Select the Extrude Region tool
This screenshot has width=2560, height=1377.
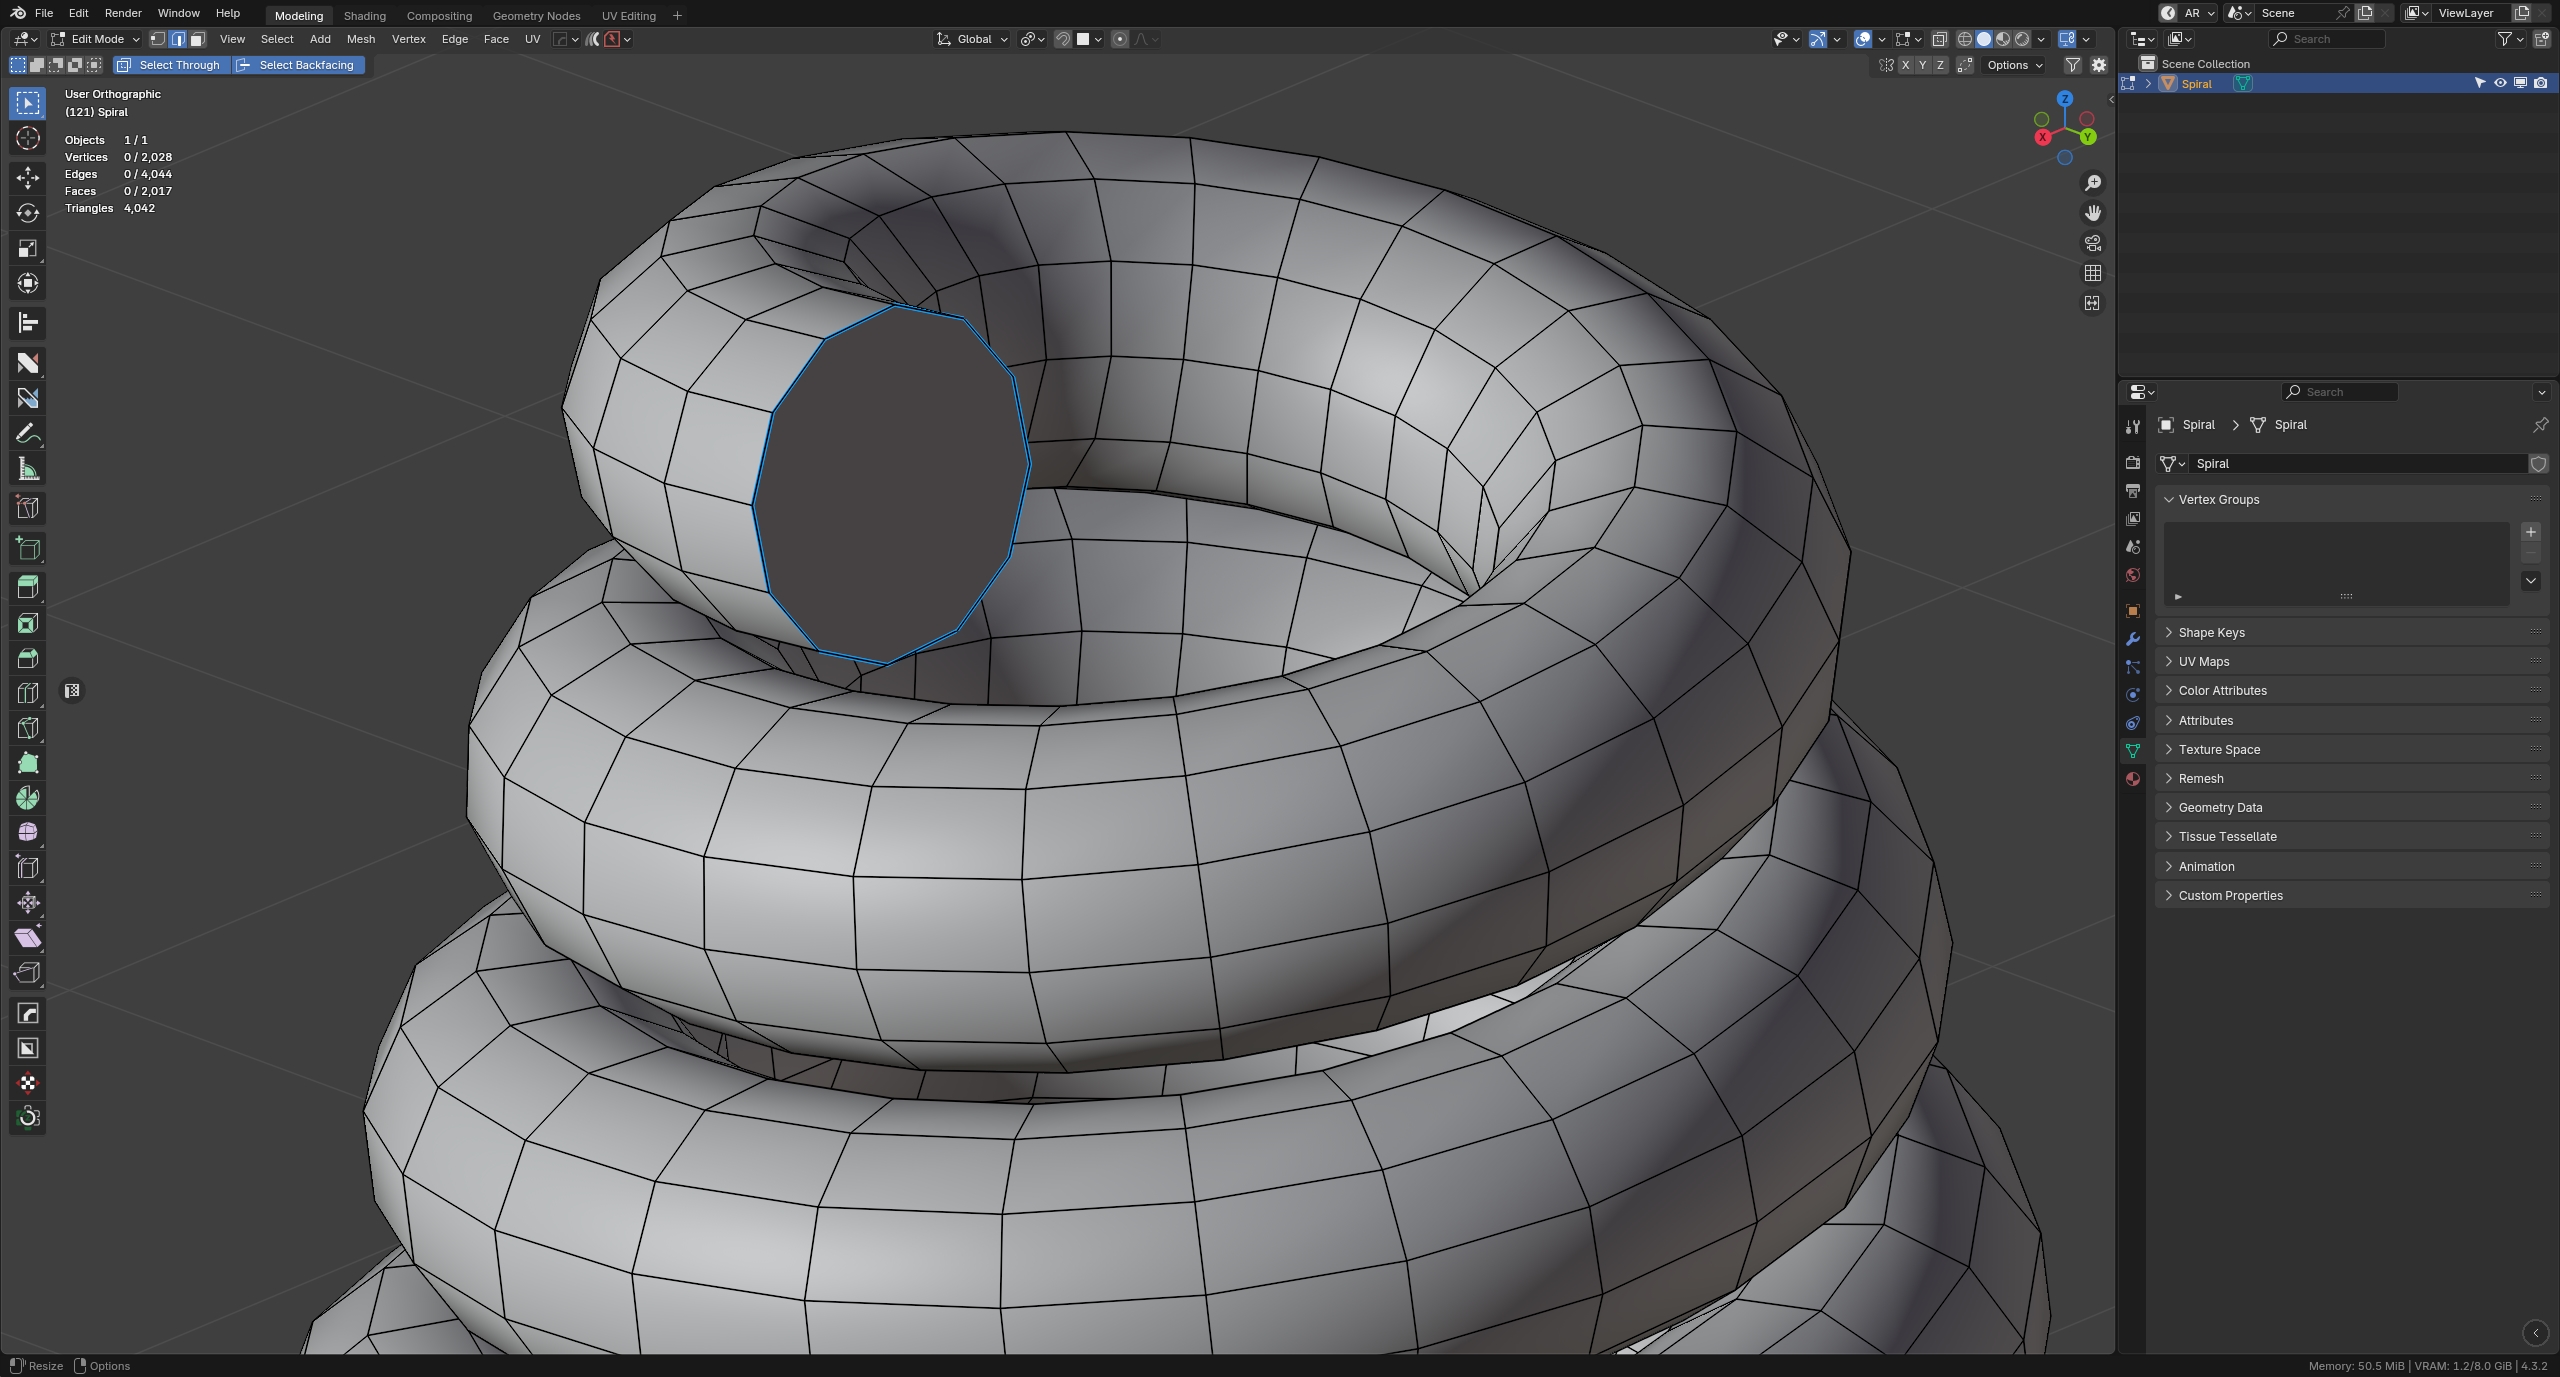pyautogui.click(x=28, y=588)
